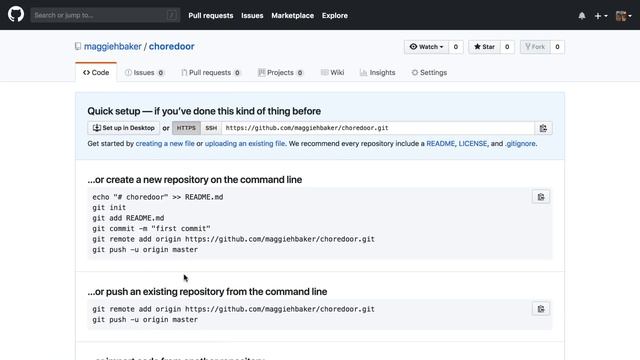Open the LICENSE link
This screenshot has width=640, height=360.
pyautogui.click(x=473, y=144)
